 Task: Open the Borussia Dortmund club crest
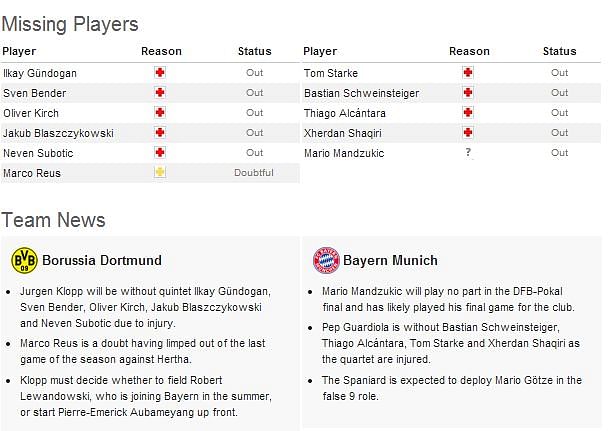coord(24,260)
